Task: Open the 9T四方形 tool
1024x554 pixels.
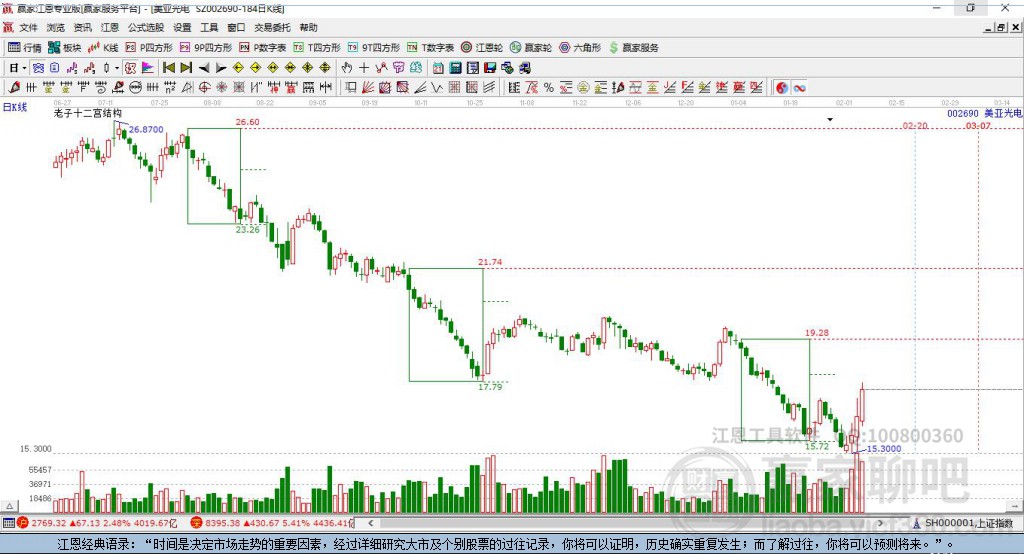Action: 374,48
